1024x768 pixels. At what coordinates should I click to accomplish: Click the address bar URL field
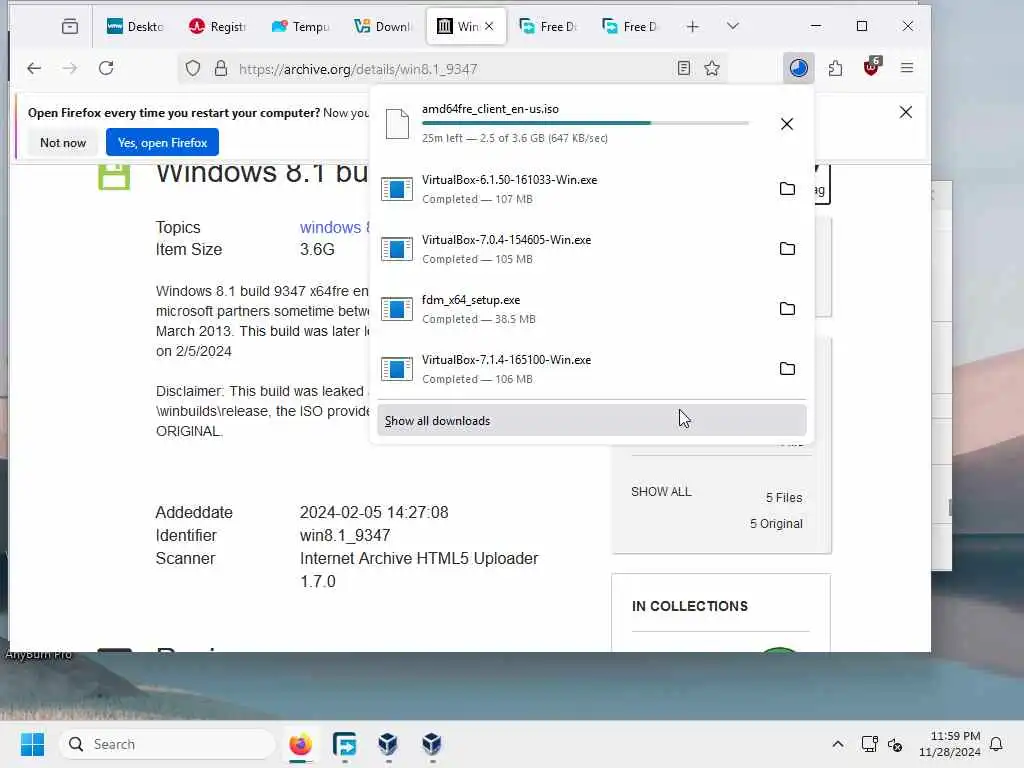tap(451, 69)
